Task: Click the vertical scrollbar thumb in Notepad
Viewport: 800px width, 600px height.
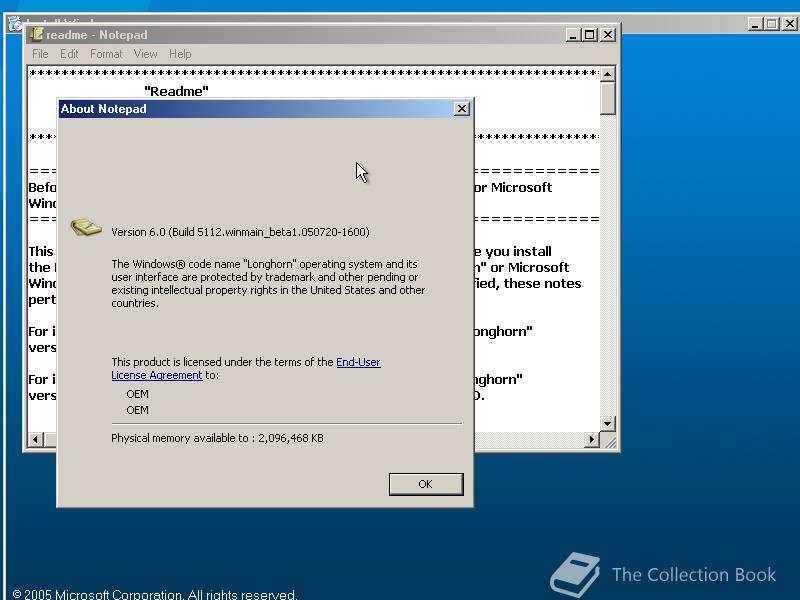Action: click(x=607, y=98)
